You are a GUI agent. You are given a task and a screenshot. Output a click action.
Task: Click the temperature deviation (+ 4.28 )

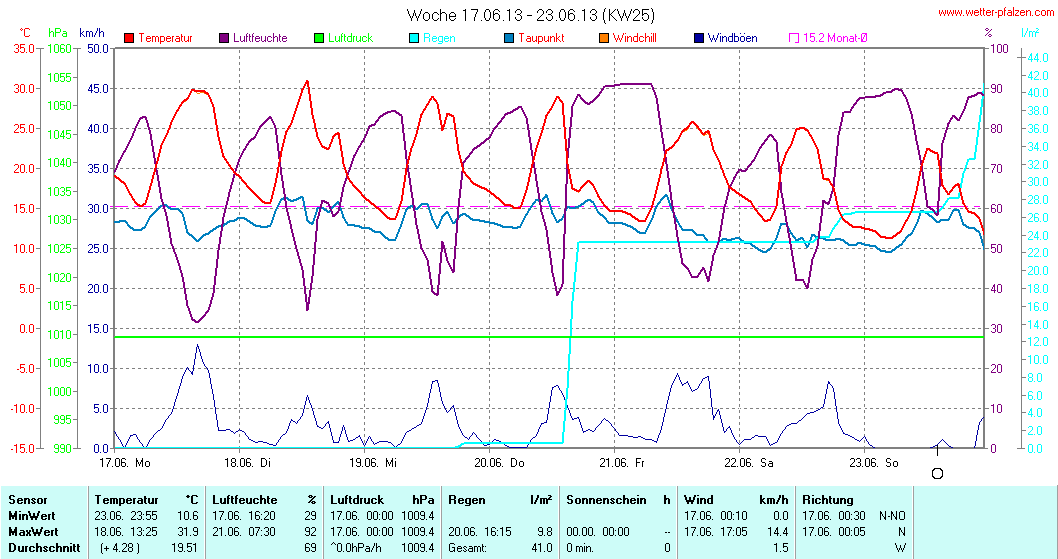[x=120, y=548]
